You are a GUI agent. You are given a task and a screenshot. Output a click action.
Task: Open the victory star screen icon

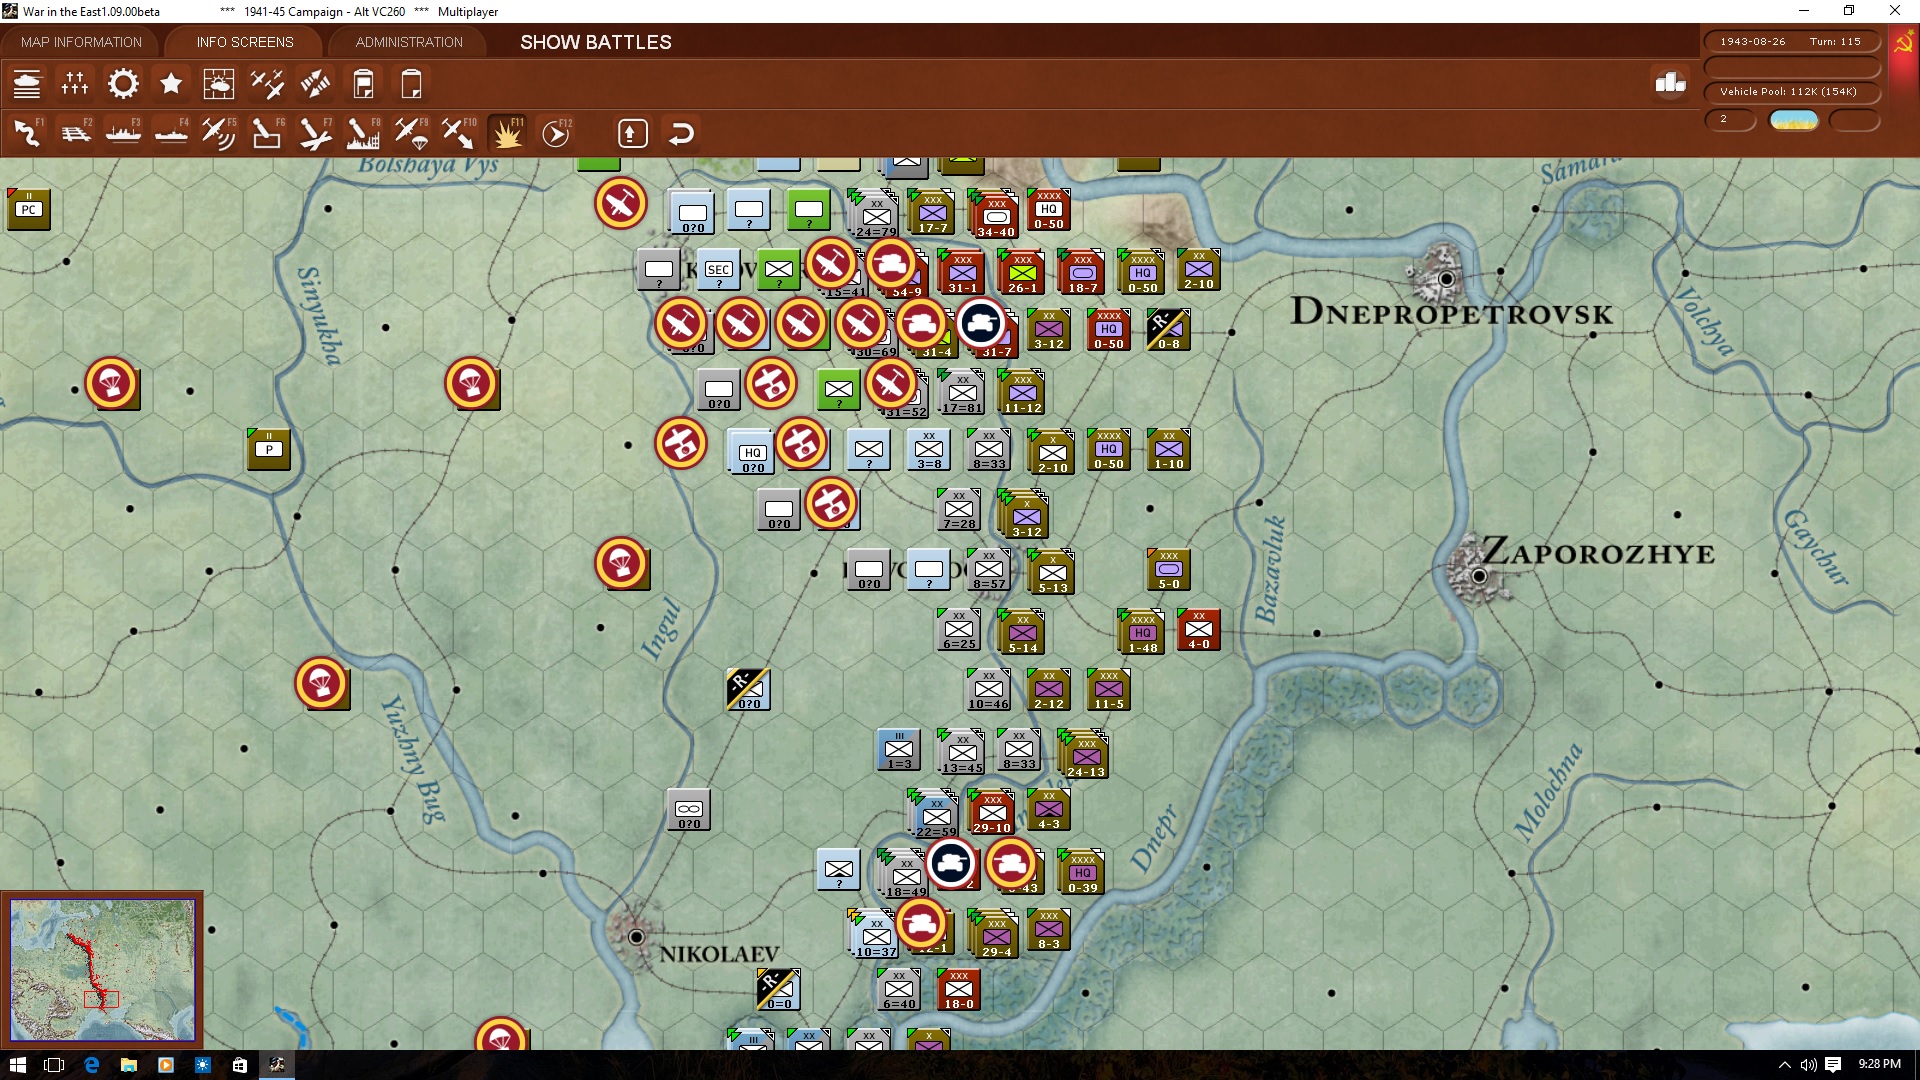click(171, 84)
